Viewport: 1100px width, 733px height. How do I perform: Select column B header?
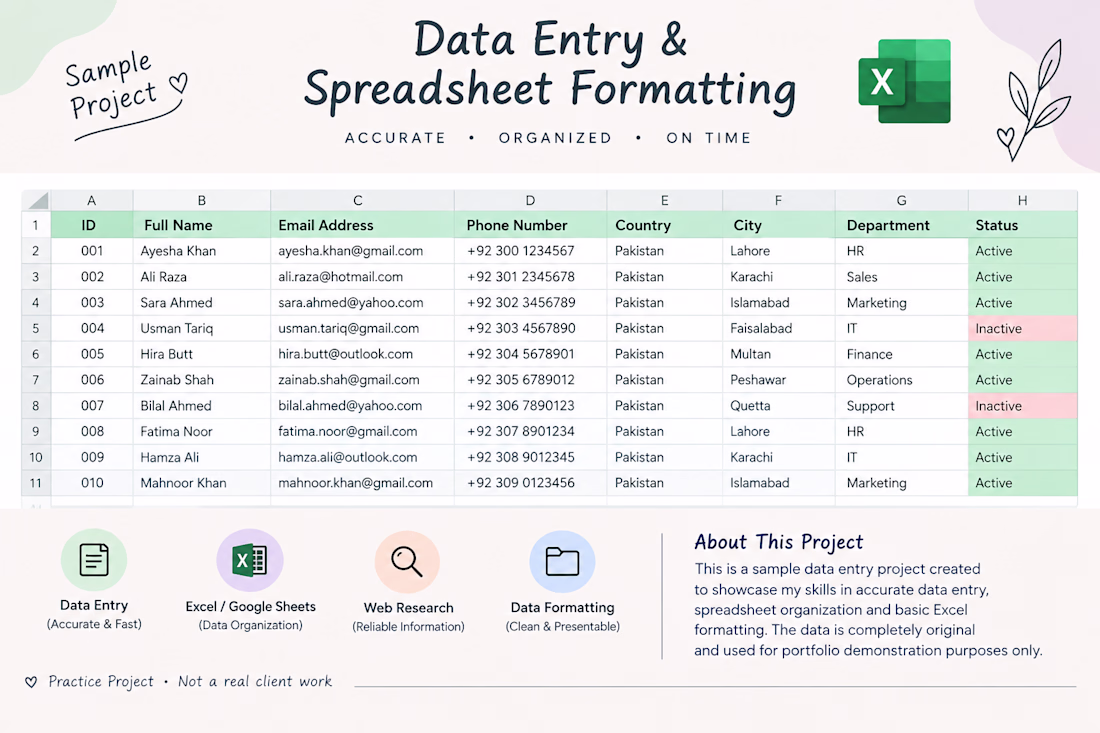[201, 201]
